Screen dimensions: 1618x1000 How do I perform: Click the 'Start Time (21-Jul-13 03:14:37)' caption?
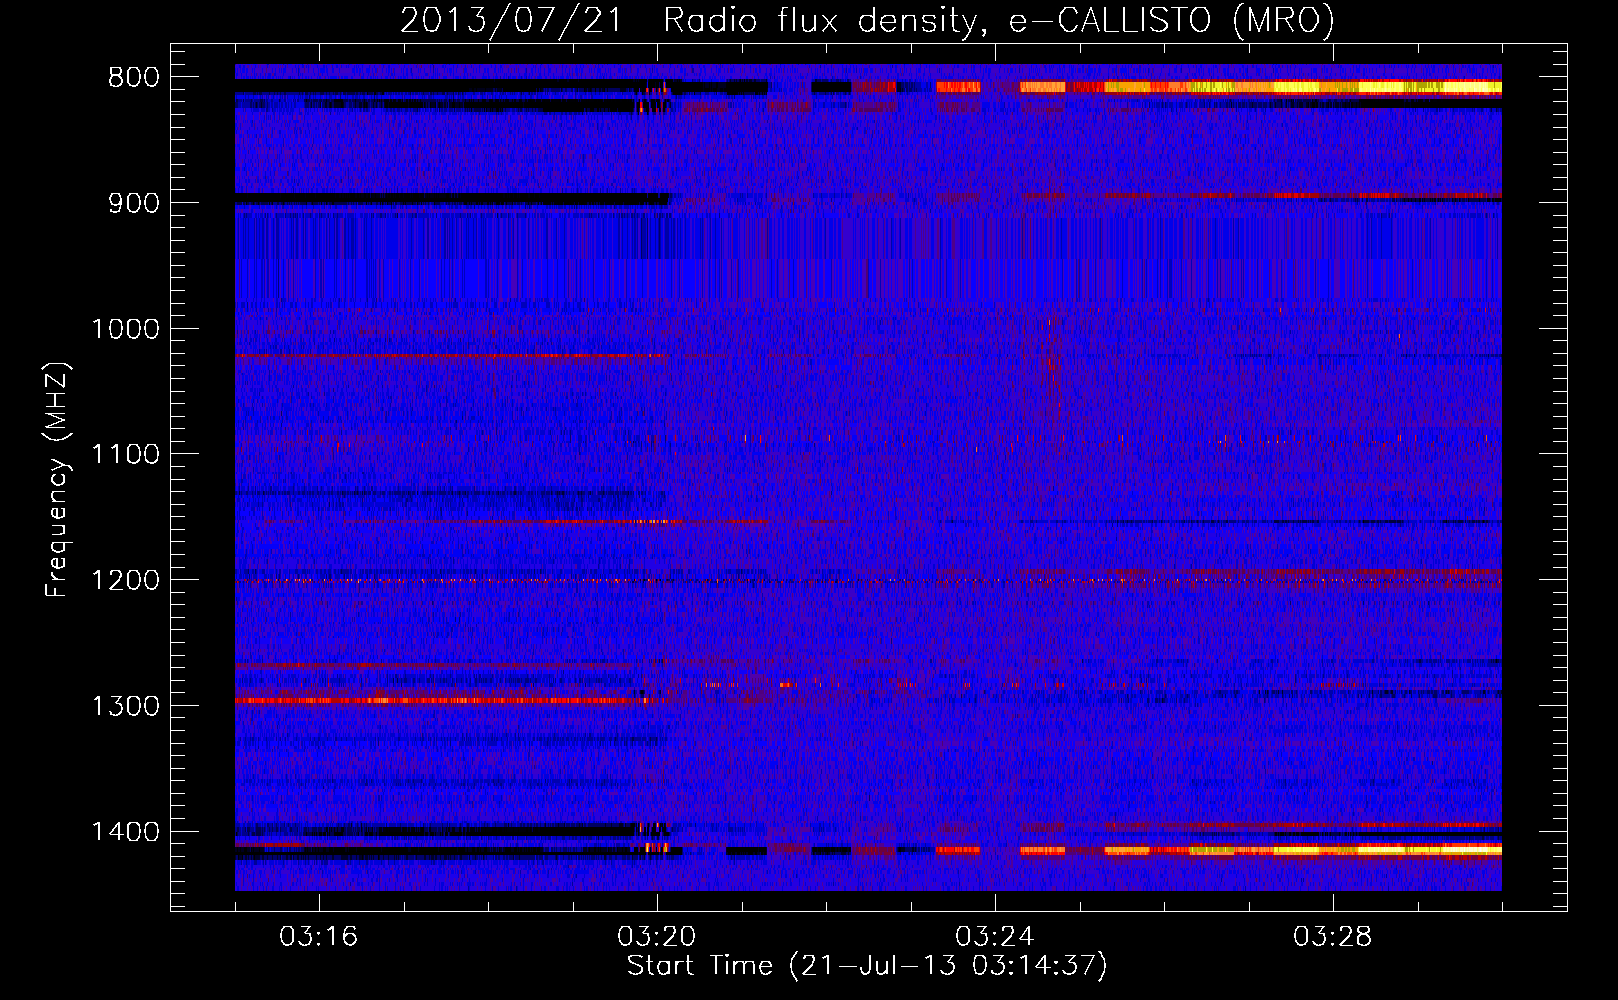(x=867, y=966)
